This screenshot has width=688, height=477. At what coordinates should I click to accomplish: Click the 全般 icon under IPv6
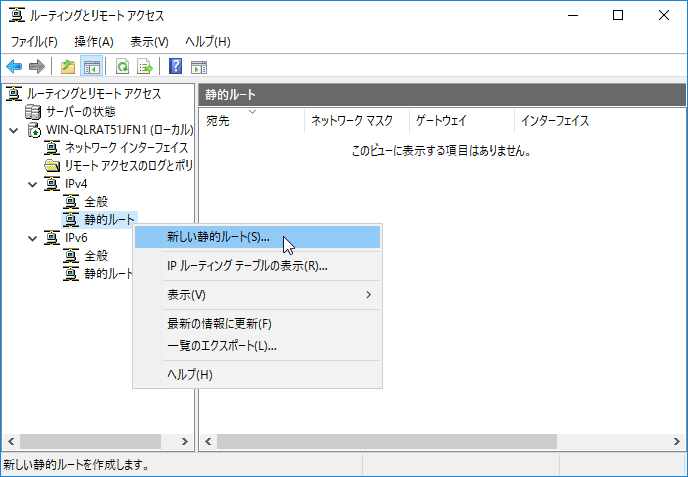click(71, 256)
